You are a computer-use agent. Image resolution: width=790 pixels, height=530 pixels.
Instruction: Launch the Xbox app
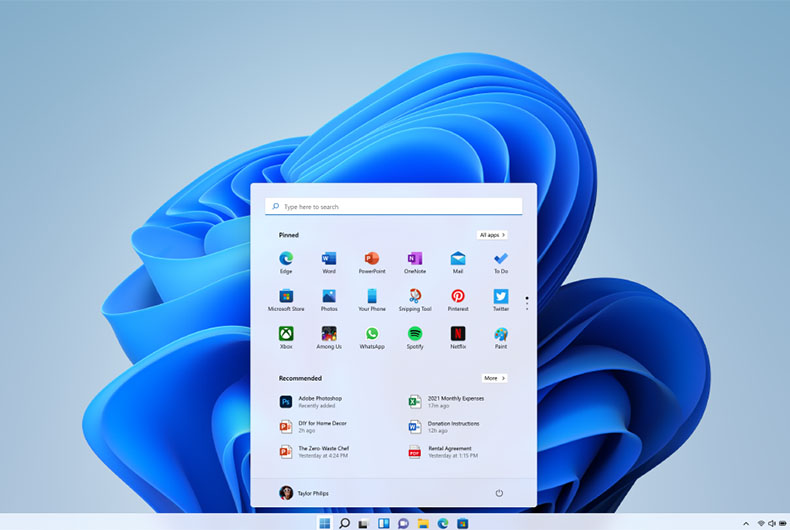(x=286, y=338)
